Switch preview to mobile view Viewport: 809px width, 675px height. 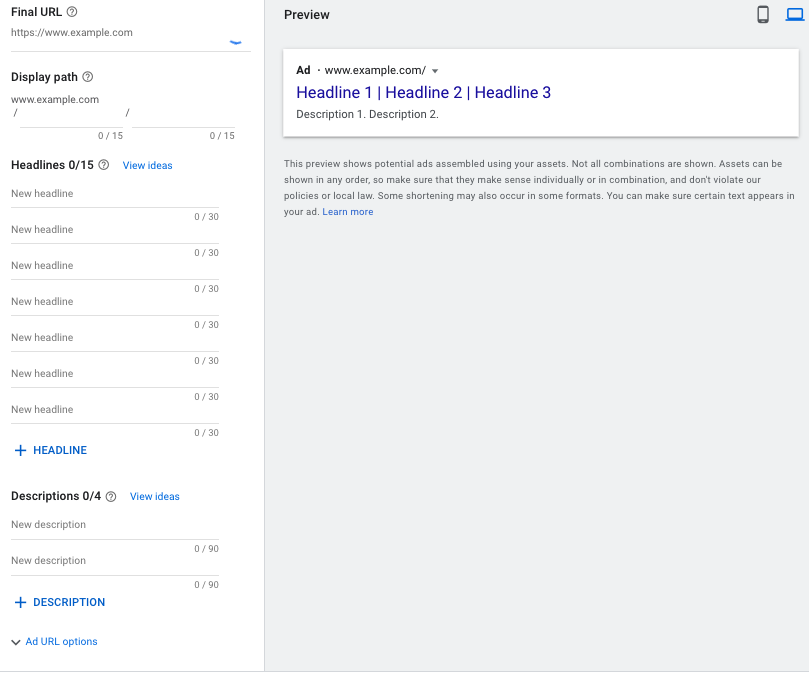click(x=762, y=14)
